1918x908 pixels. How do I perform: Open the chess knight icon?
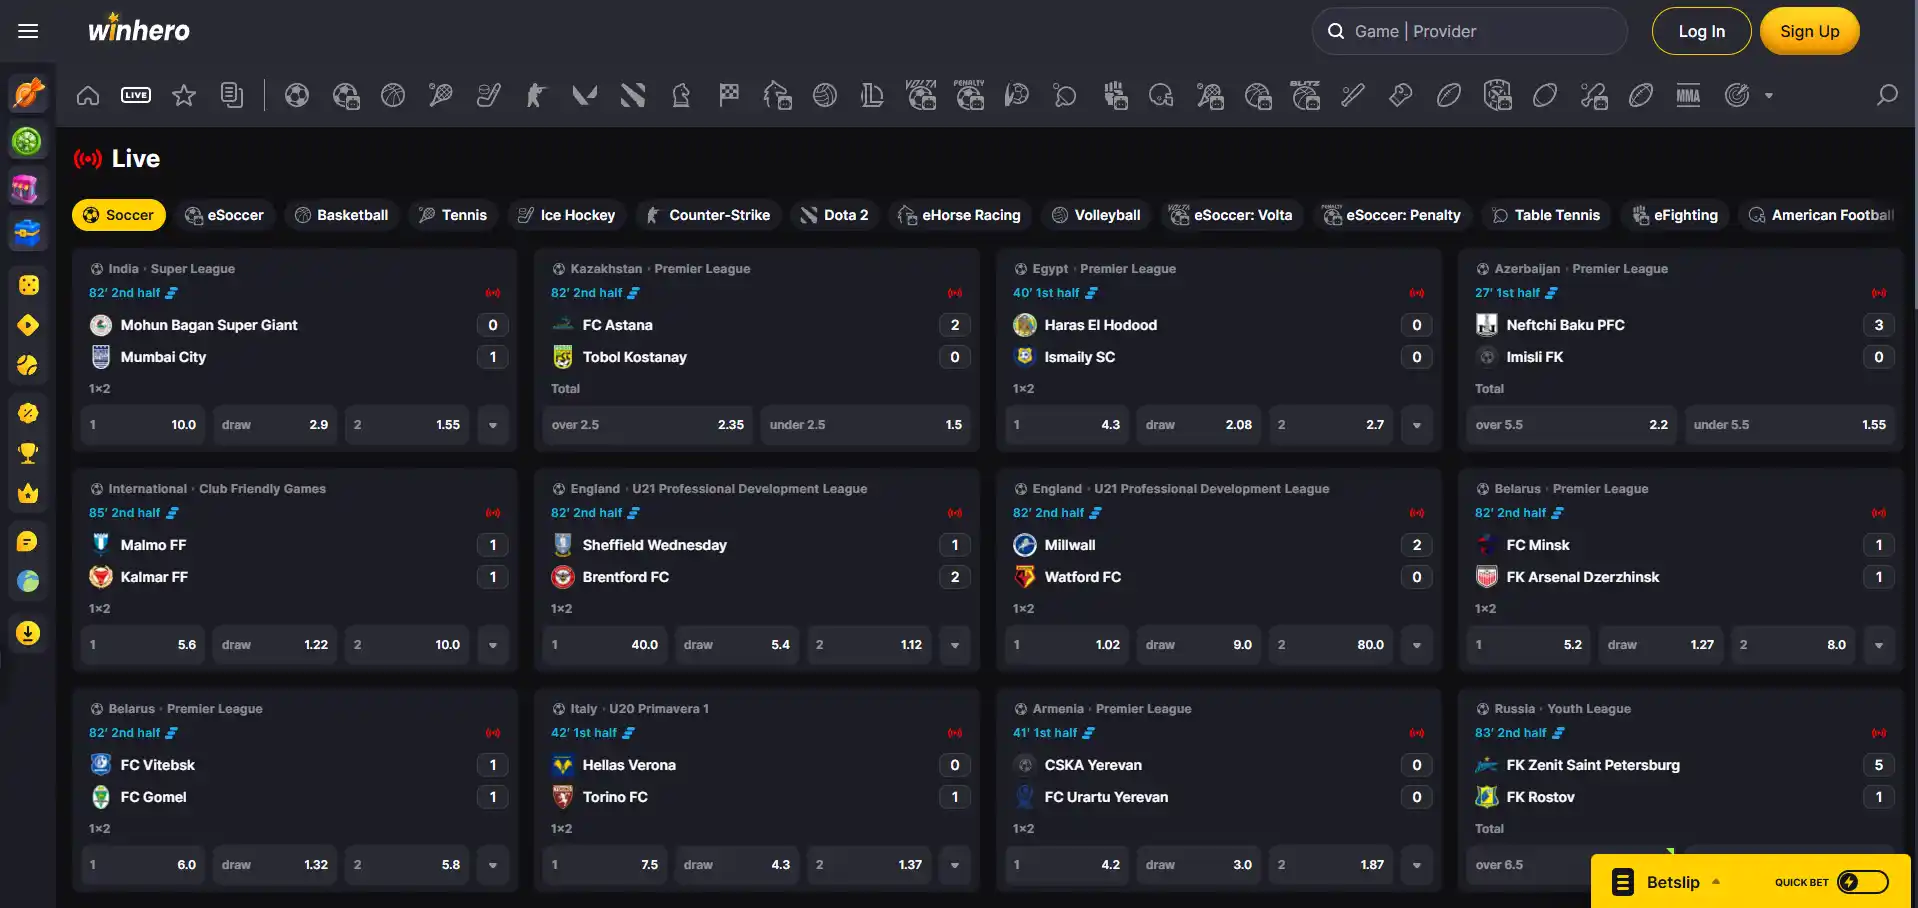[681, 95]
